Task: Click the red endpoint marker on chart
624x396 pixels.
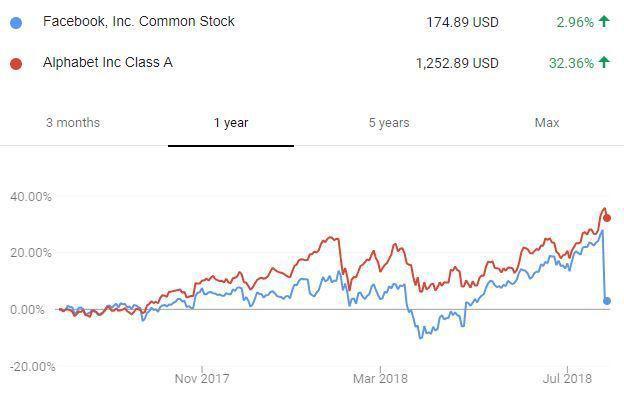Action: click(x=607, y=218)
